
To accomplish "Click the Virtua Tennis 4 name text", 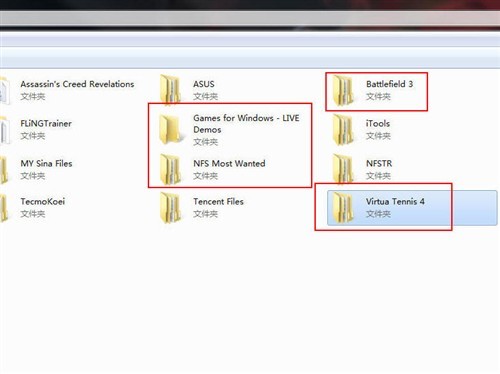I will pos(395,201).
